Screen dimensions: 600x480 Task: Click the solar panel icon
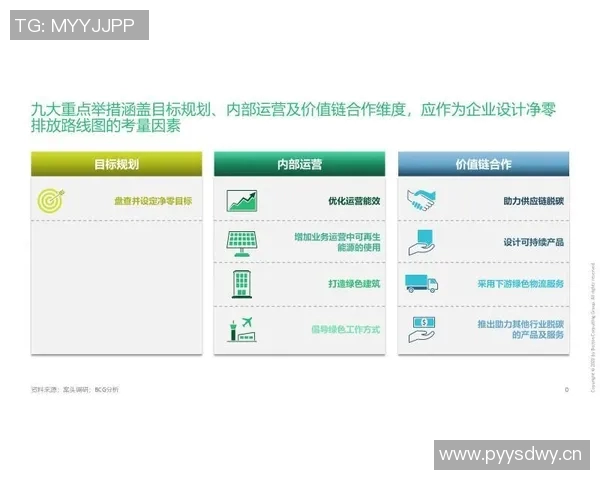[x=242, y=243]
